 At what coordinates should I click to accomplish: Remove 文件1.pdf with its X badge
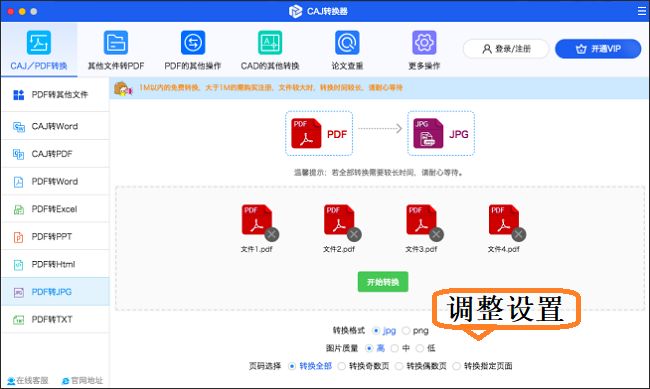click(272, 234)
